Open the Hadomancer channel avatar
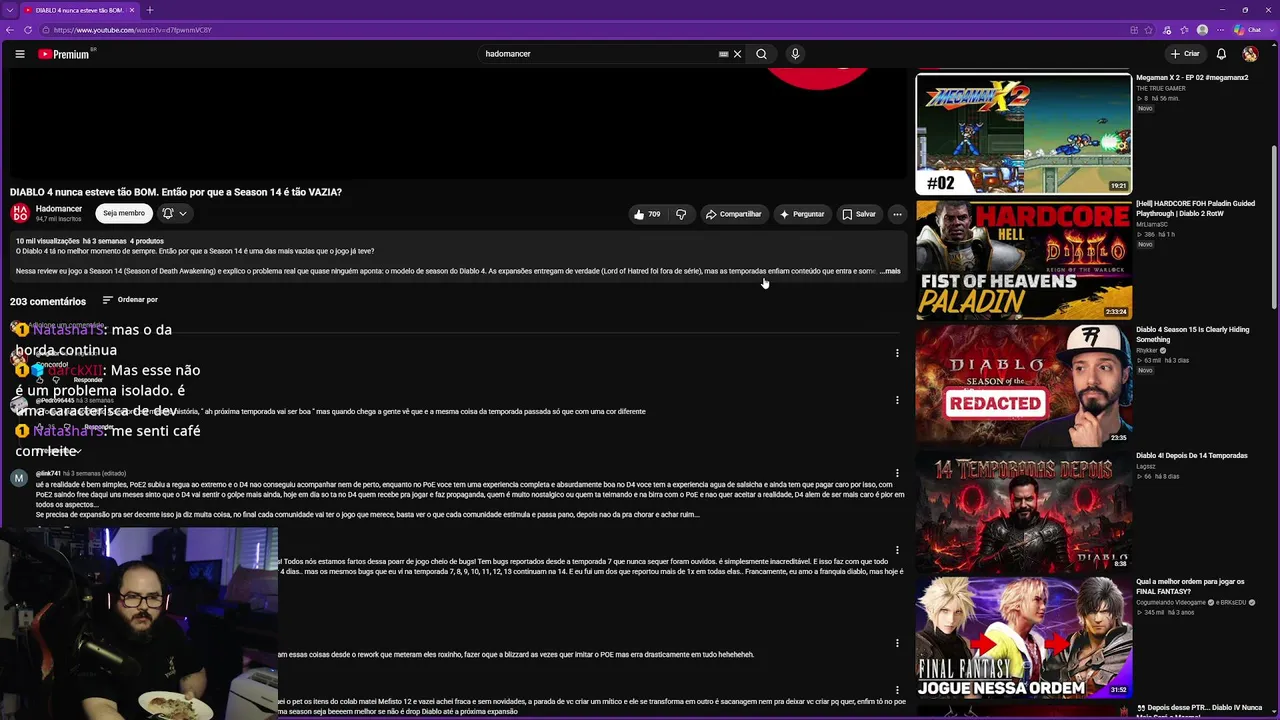 (20, 213)
